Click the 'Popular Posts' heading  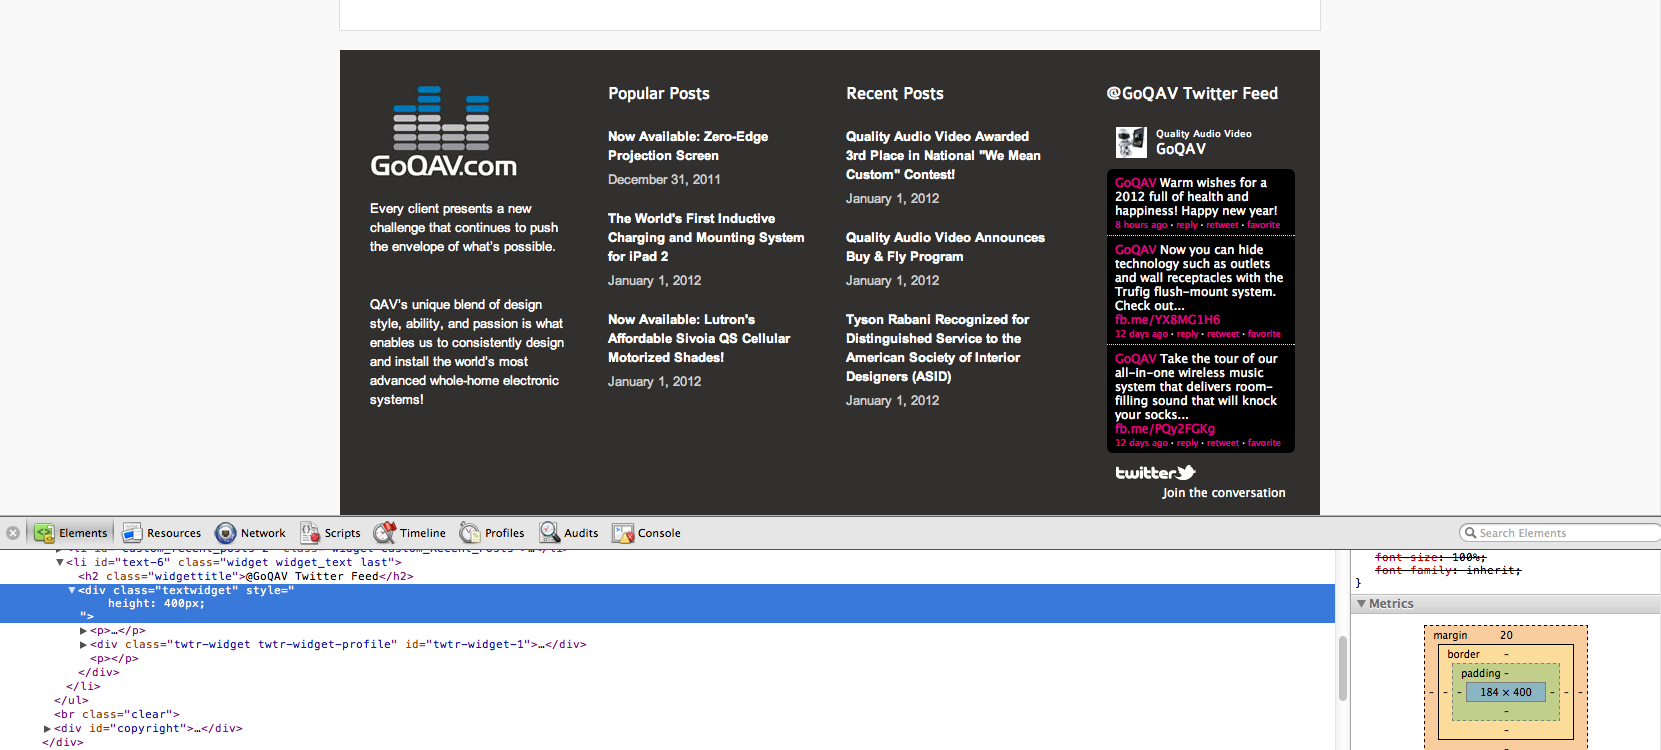click(659, 93)
